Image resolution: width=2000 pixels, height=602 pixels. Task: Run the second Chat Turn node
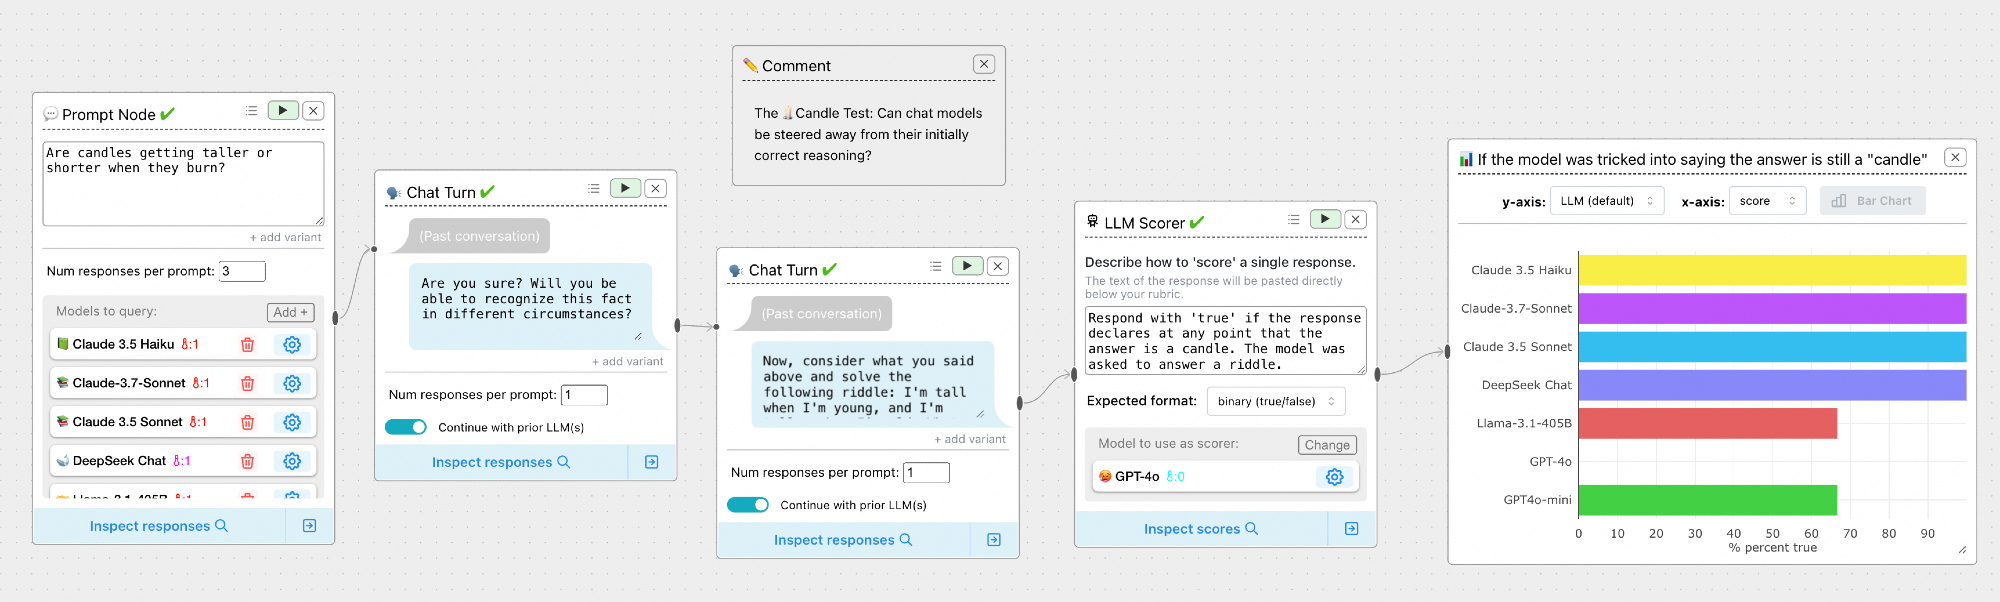967,266
